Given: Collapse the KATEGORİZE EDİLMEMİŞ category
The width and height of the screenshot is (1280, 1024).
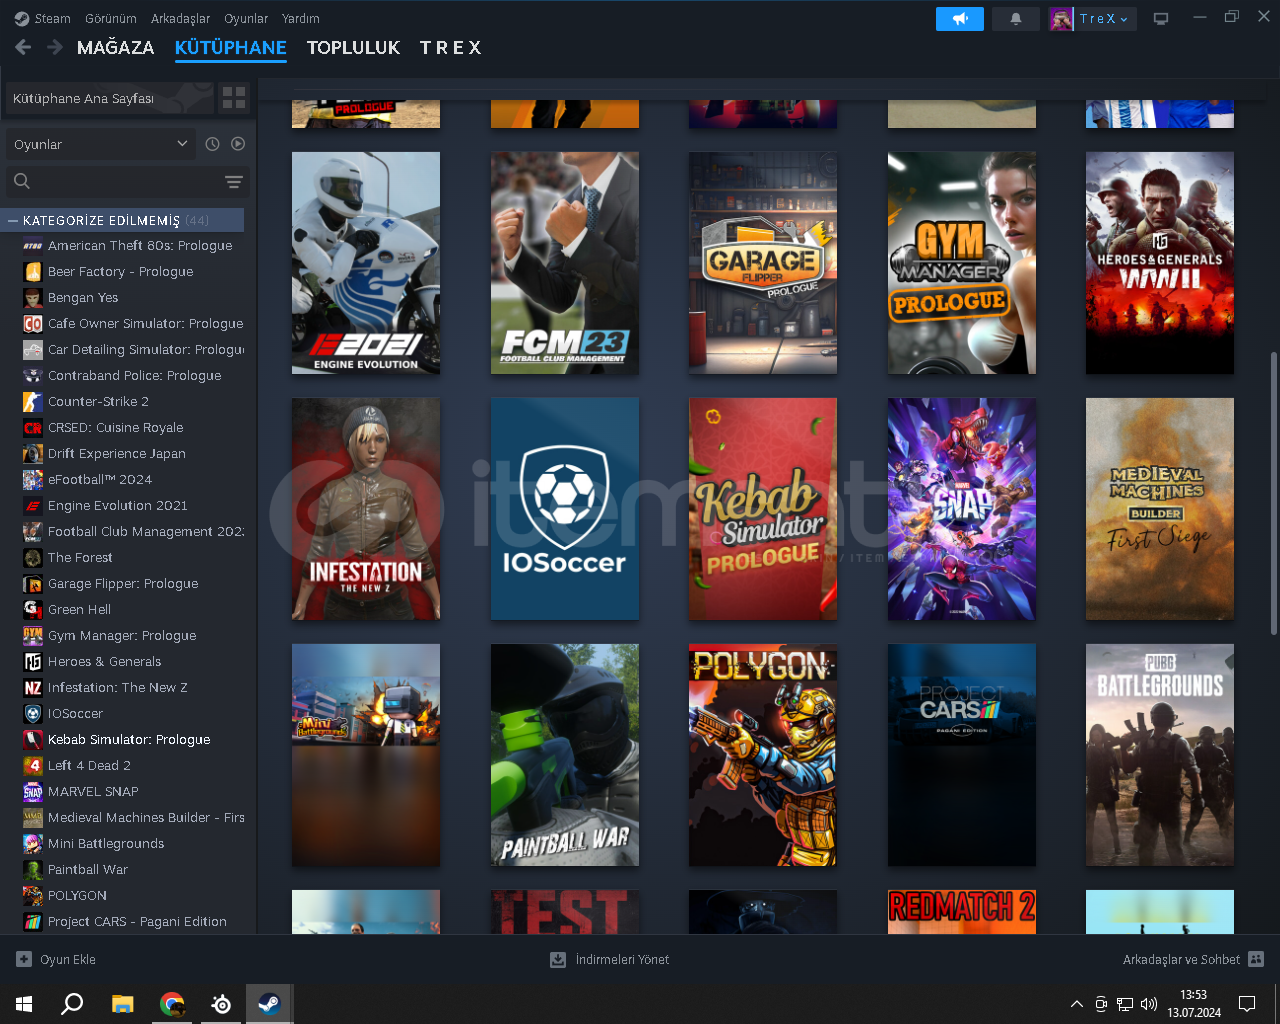Looking at the screenshot, I should [x=13, y=220].
